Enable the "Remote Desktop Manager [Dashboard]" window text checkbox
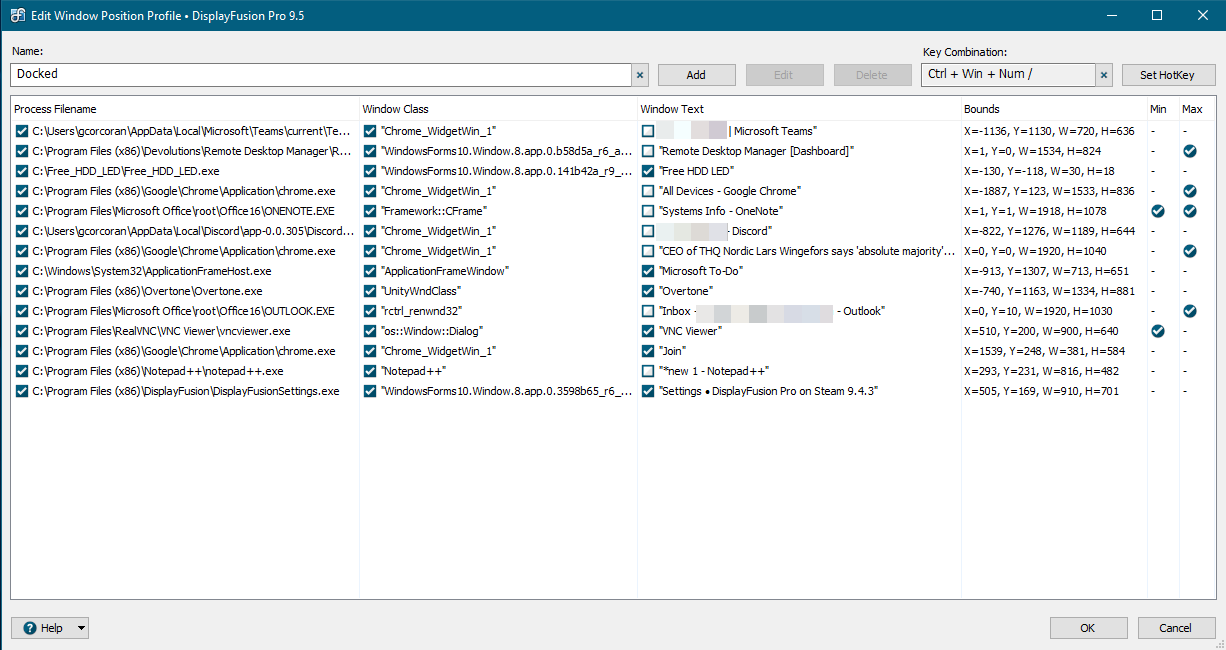1226x650 pixels. pyautogui.click(x=649, y=151)
